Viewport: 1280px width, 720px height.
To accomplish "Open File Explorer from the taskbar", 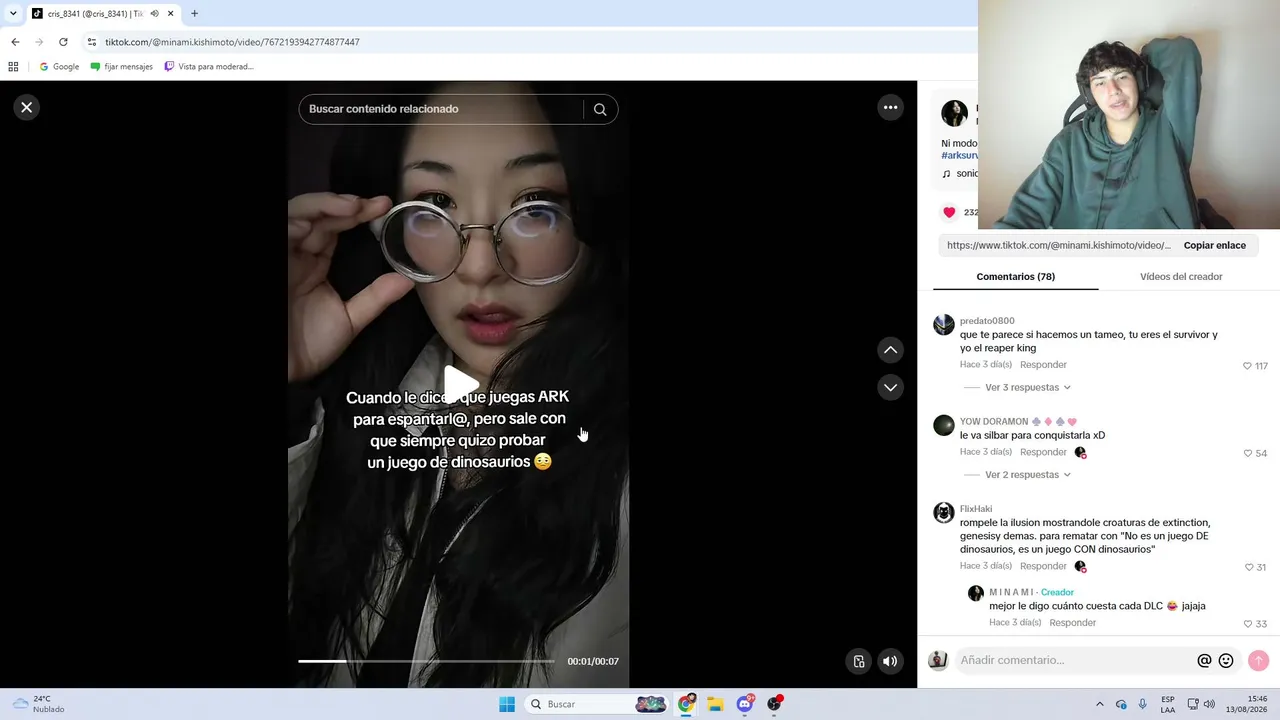I will pos(715,704).
